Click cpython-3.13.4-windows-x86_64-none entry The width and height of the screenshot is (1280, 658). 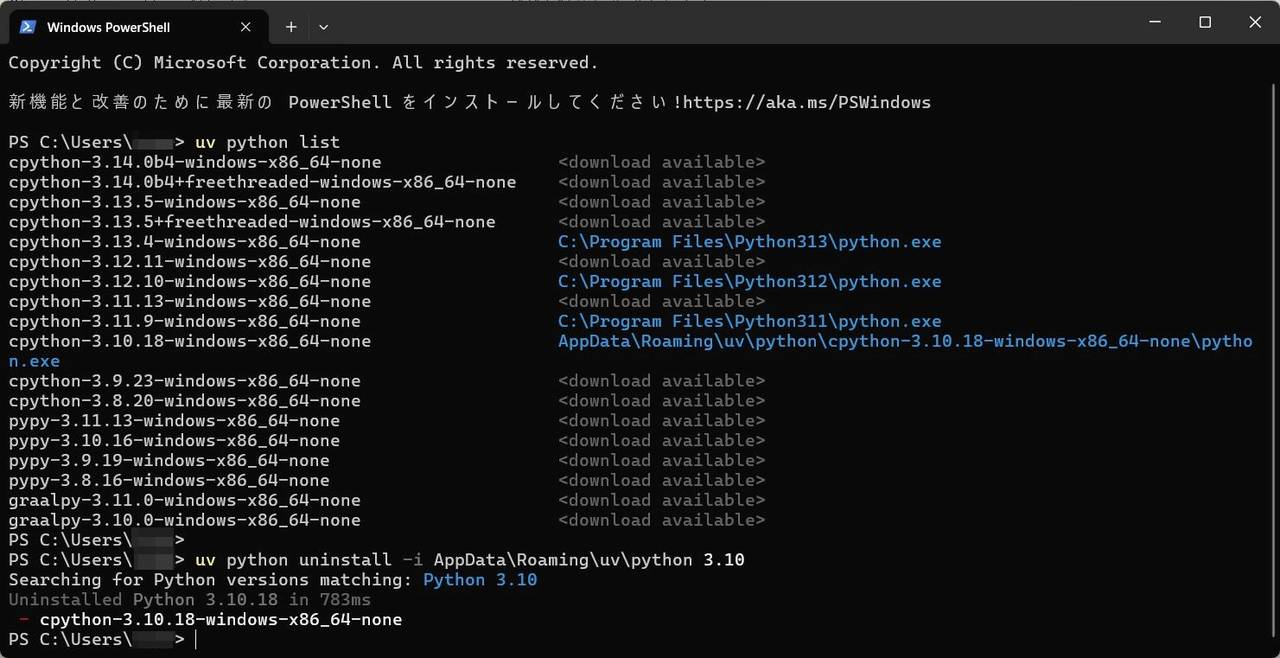(x=184, y=242)
